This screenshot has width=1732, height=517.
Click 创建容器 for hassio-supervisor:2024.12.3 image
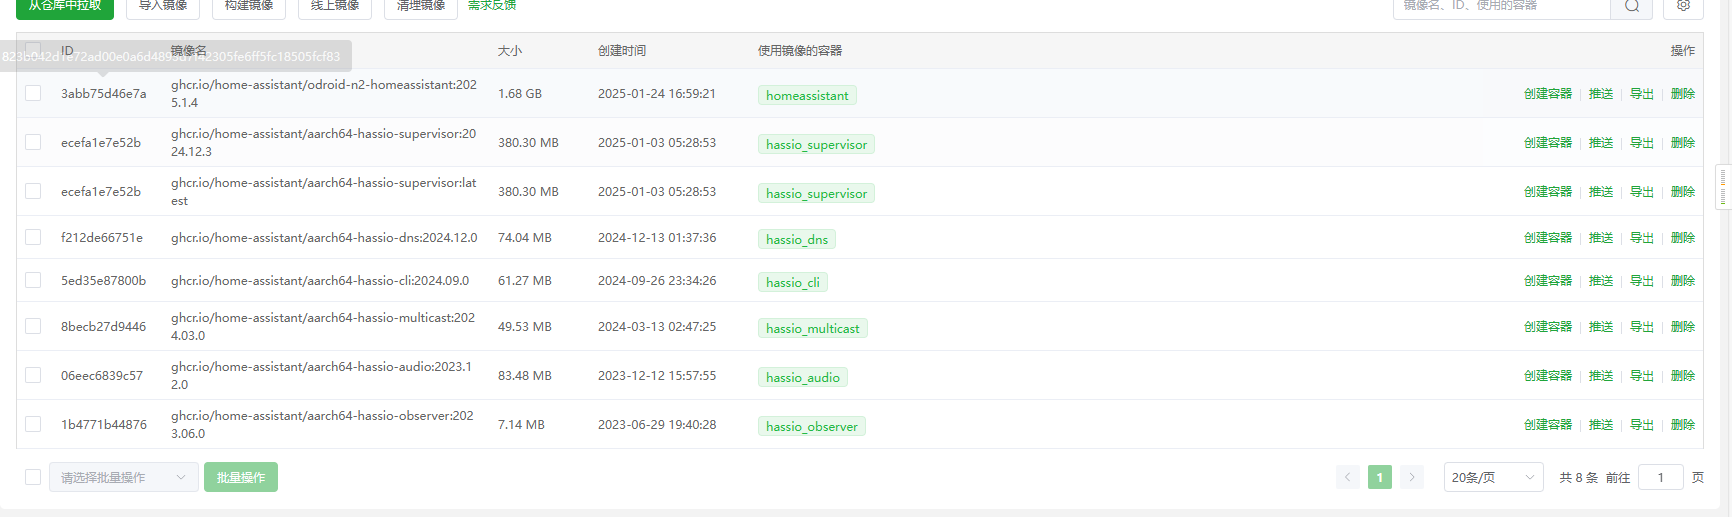coord(1548,142)
